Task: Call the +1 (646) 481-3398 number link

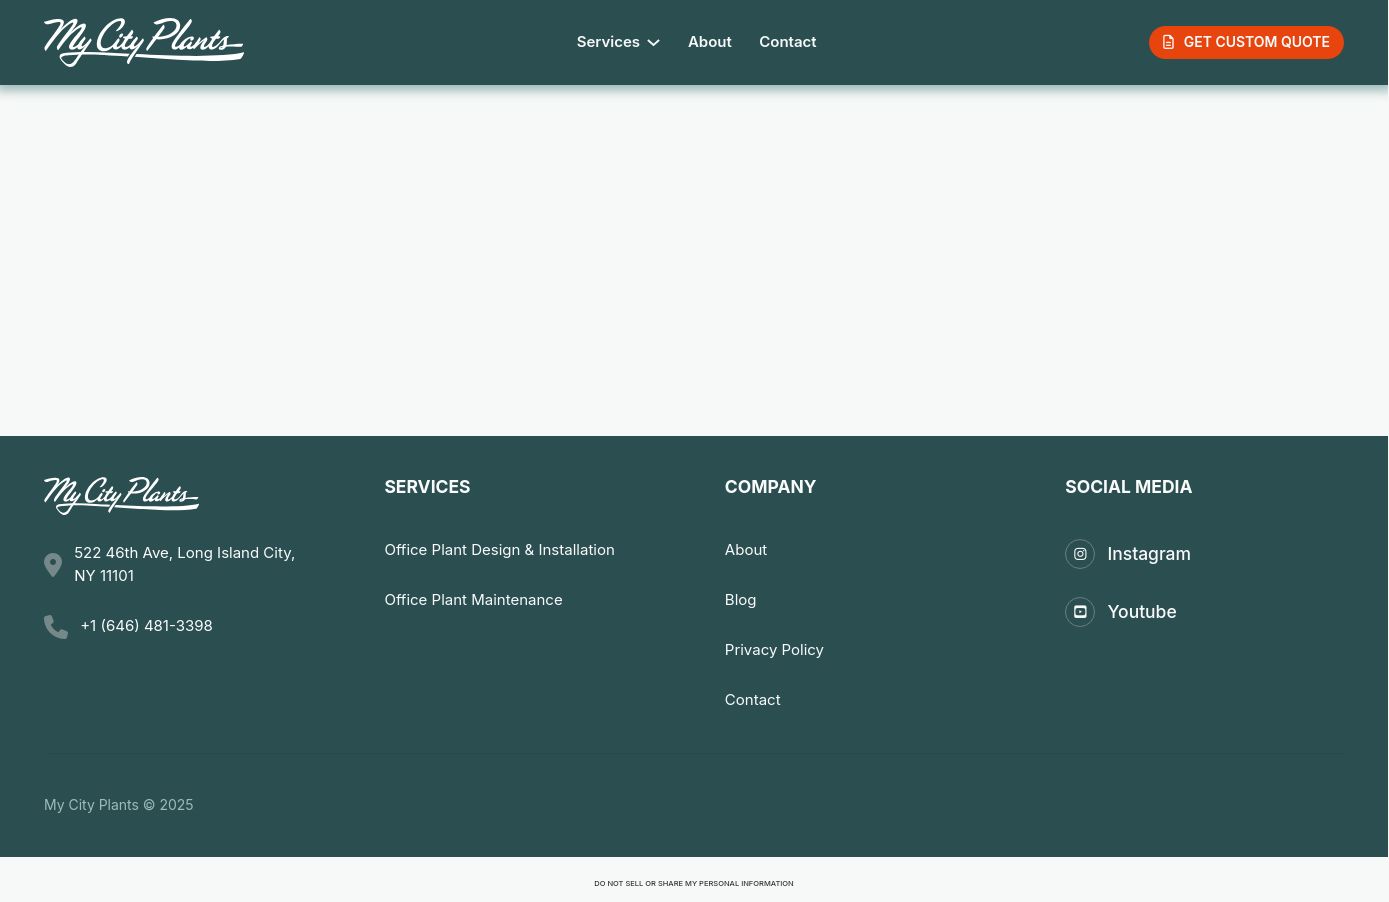Action: [146, 626]
